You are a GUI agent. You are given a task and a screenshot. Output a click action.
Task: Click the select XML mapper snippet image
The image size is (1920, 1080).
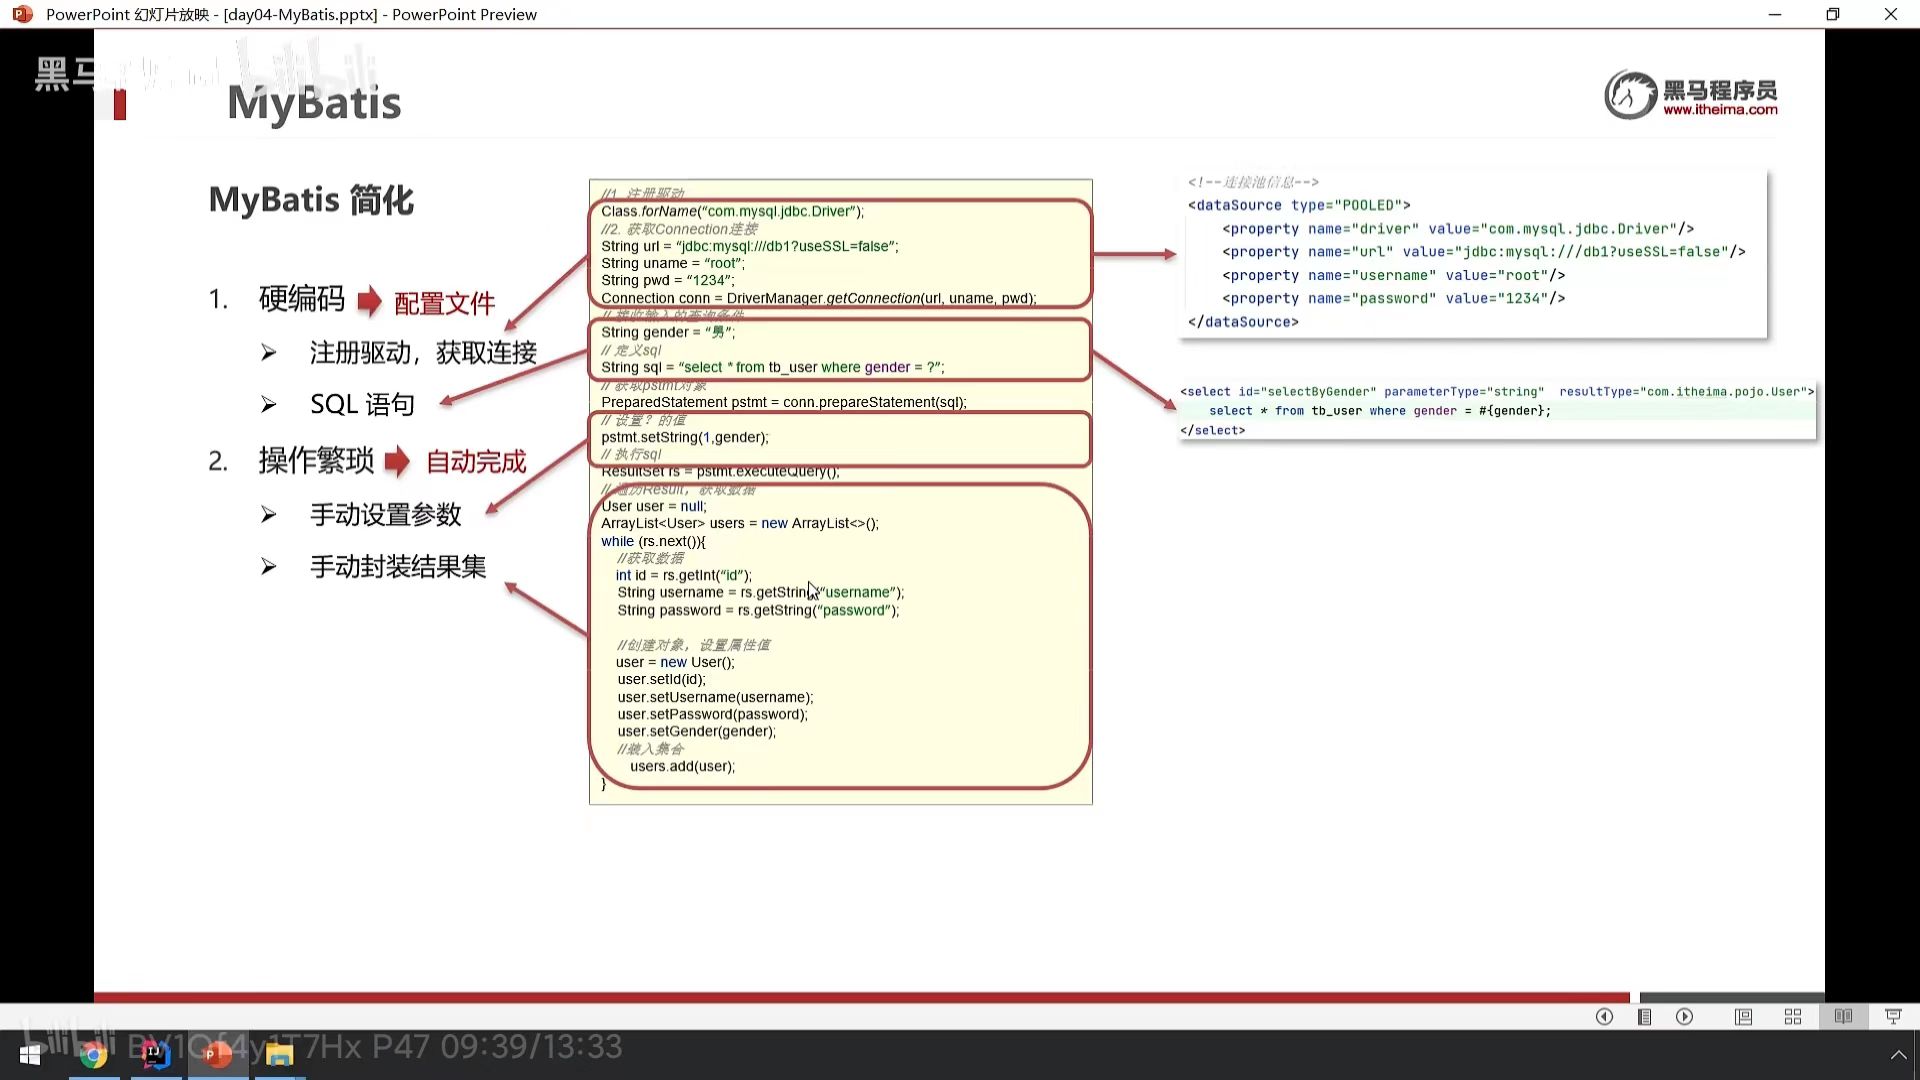coord(1496,411)
